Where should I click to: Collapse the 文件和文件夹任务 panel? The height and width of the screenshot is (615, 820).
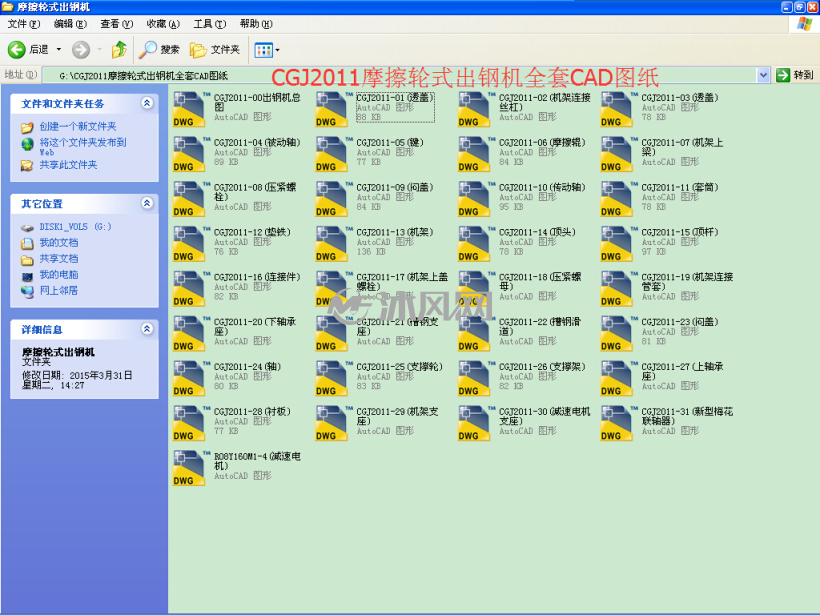point(147,103)
